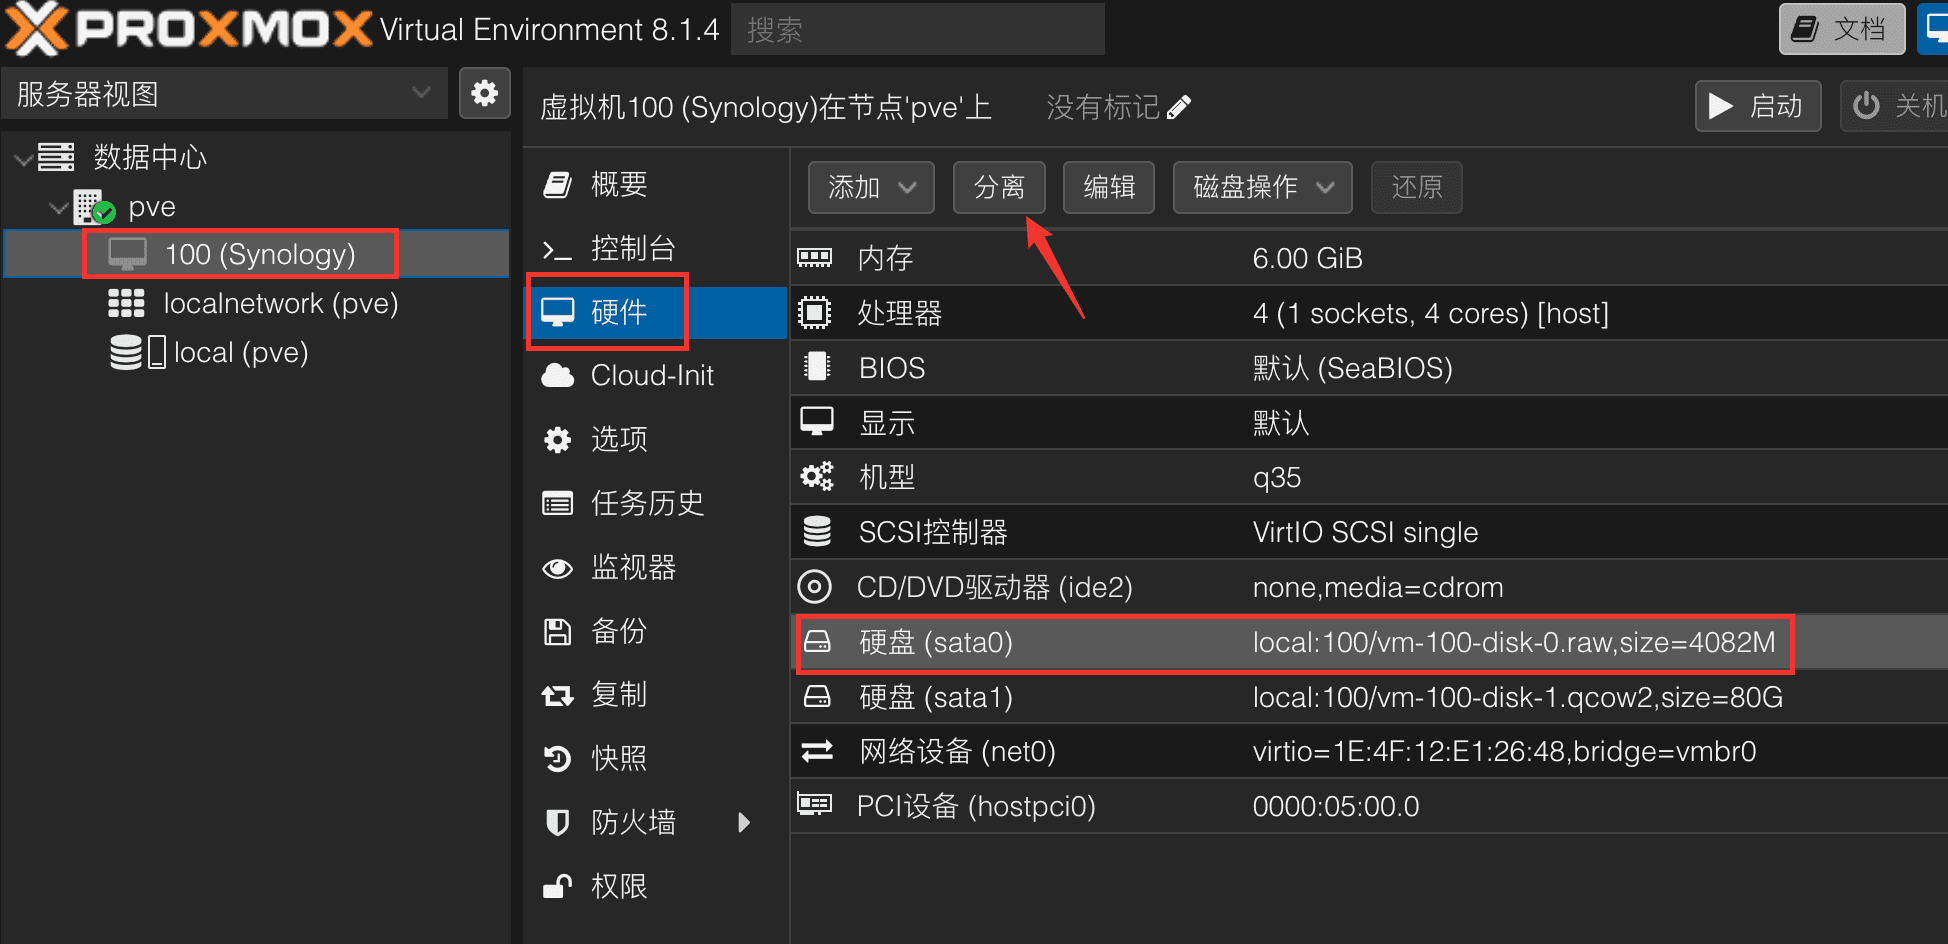Open the 复制 replication tab
The width and height of the screenshot is (1948, 944).
click(656, 694)
